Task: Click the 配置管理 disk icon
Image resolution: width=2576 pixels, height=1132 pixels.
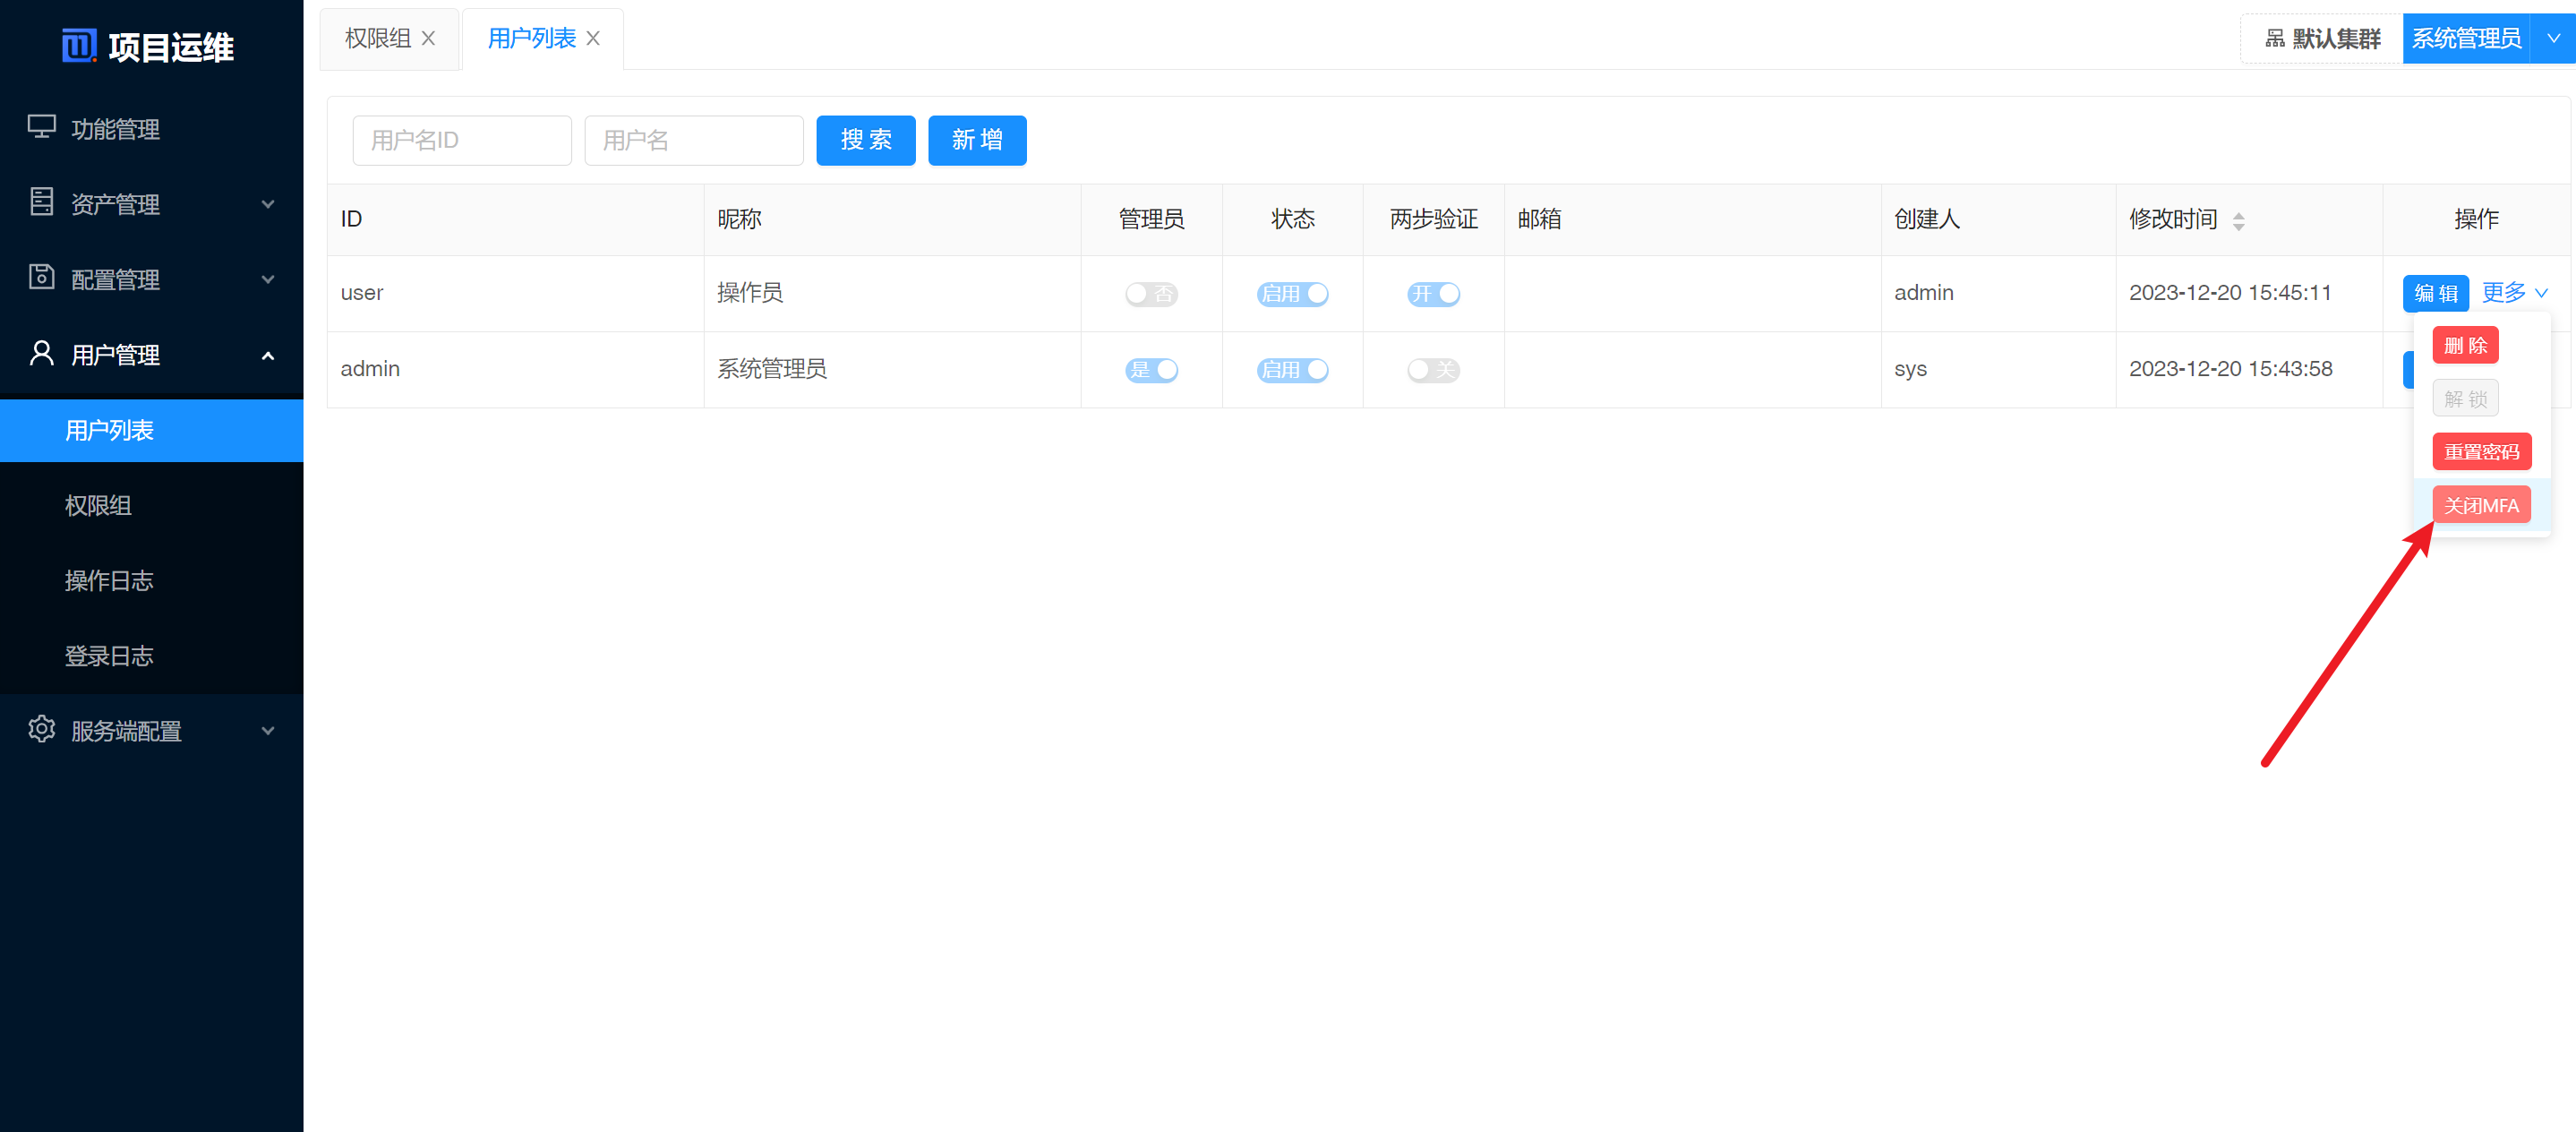Action: coord(41,277)
